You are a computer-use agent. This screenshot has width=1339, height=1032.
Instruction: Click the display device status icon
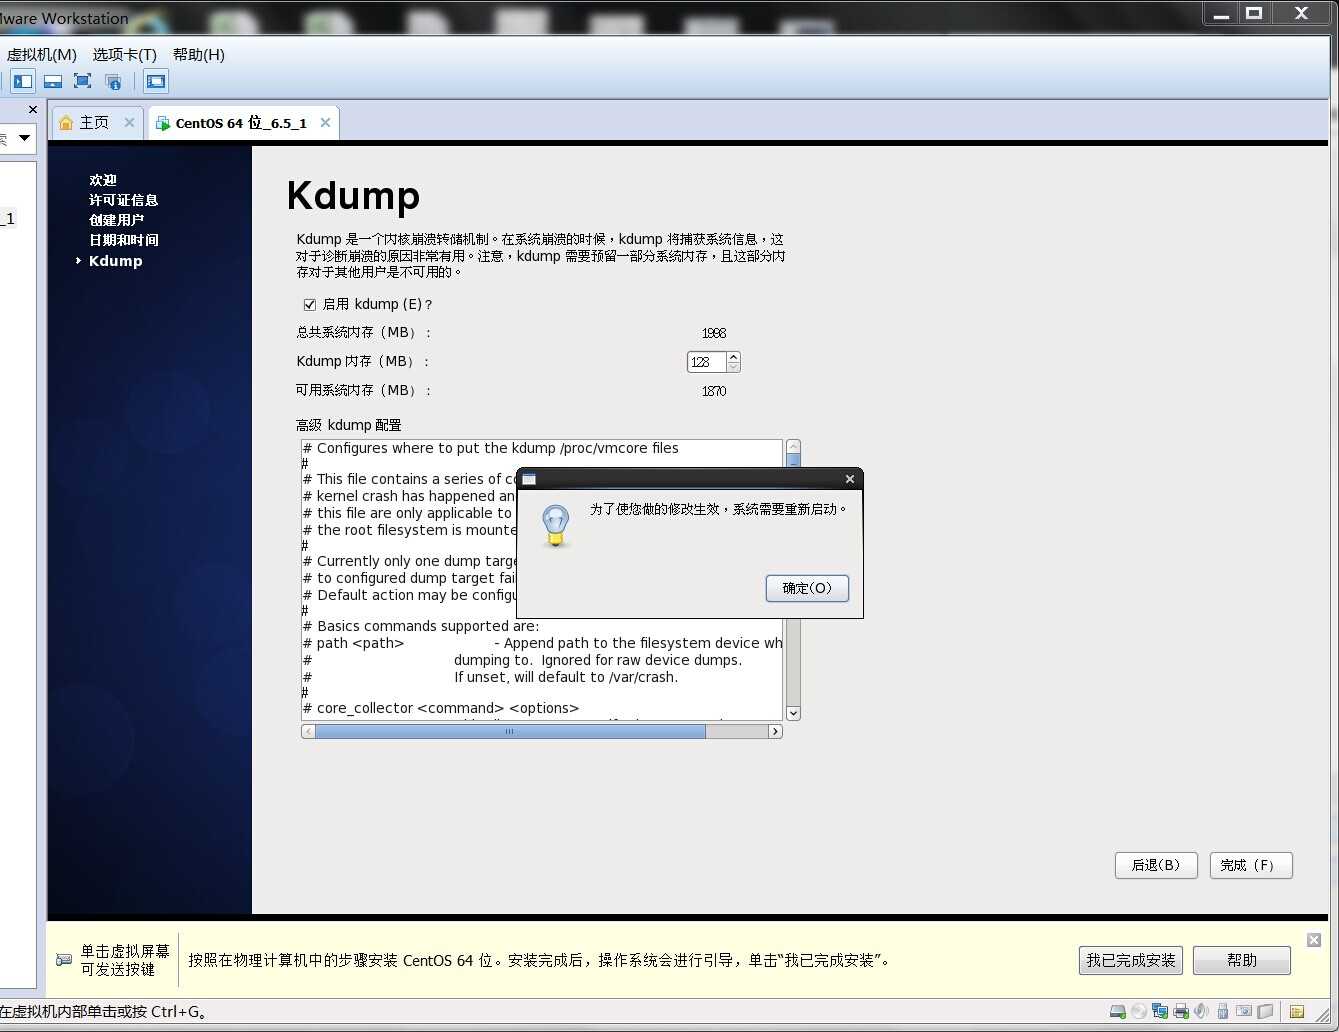click(1244, 1011)
